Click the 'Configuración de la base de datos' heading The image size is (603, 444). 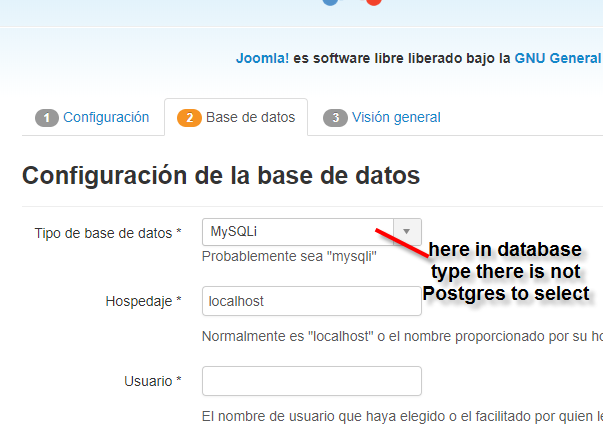(221, 176)
